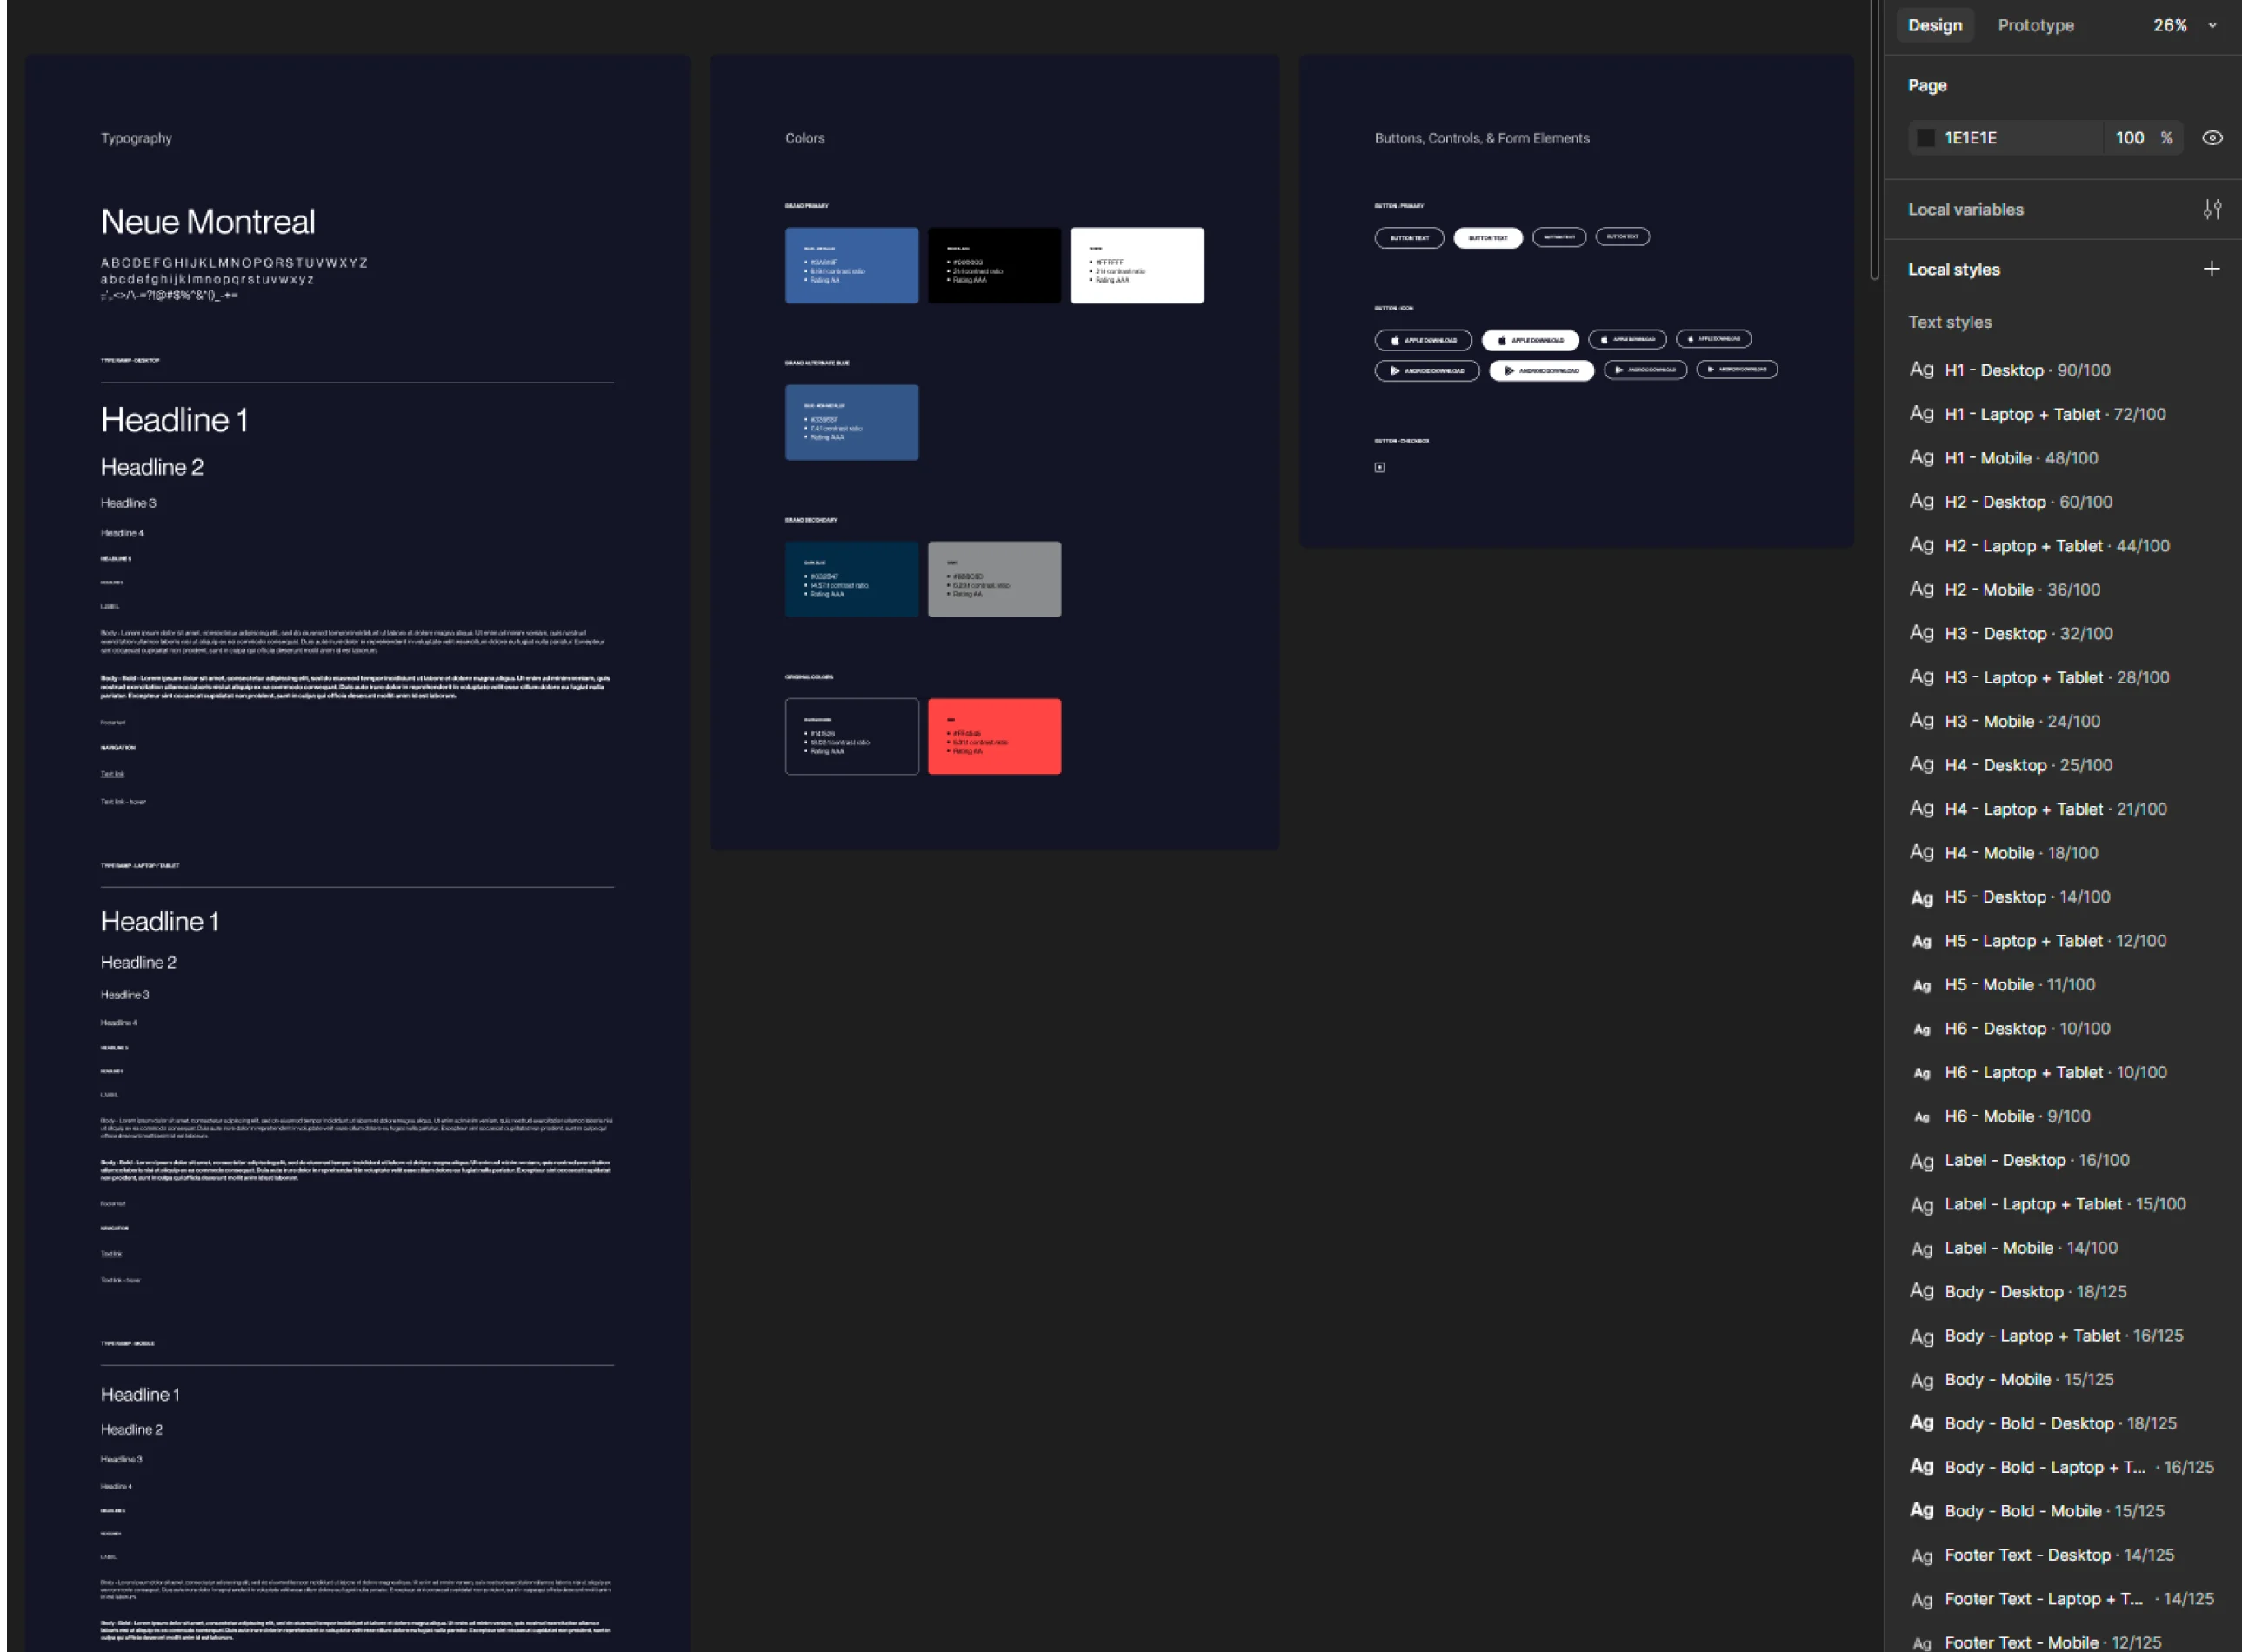The width and height of the screenshot is (2242, 1652).
Task: Click Ag icon for Label - Mobile style
Action: [1921, 1248]
